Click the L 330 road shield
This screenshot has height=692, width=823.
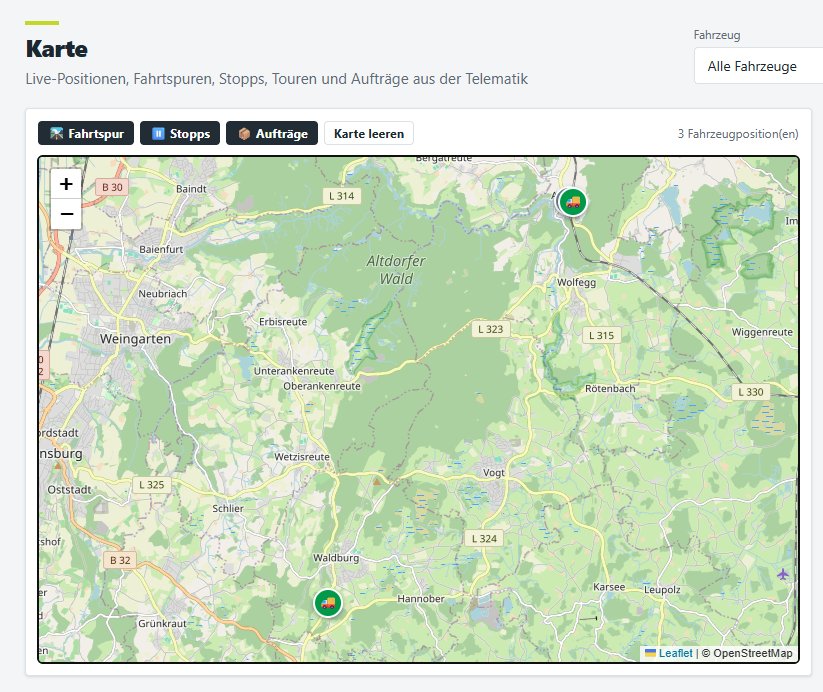[x=751, y=392]
